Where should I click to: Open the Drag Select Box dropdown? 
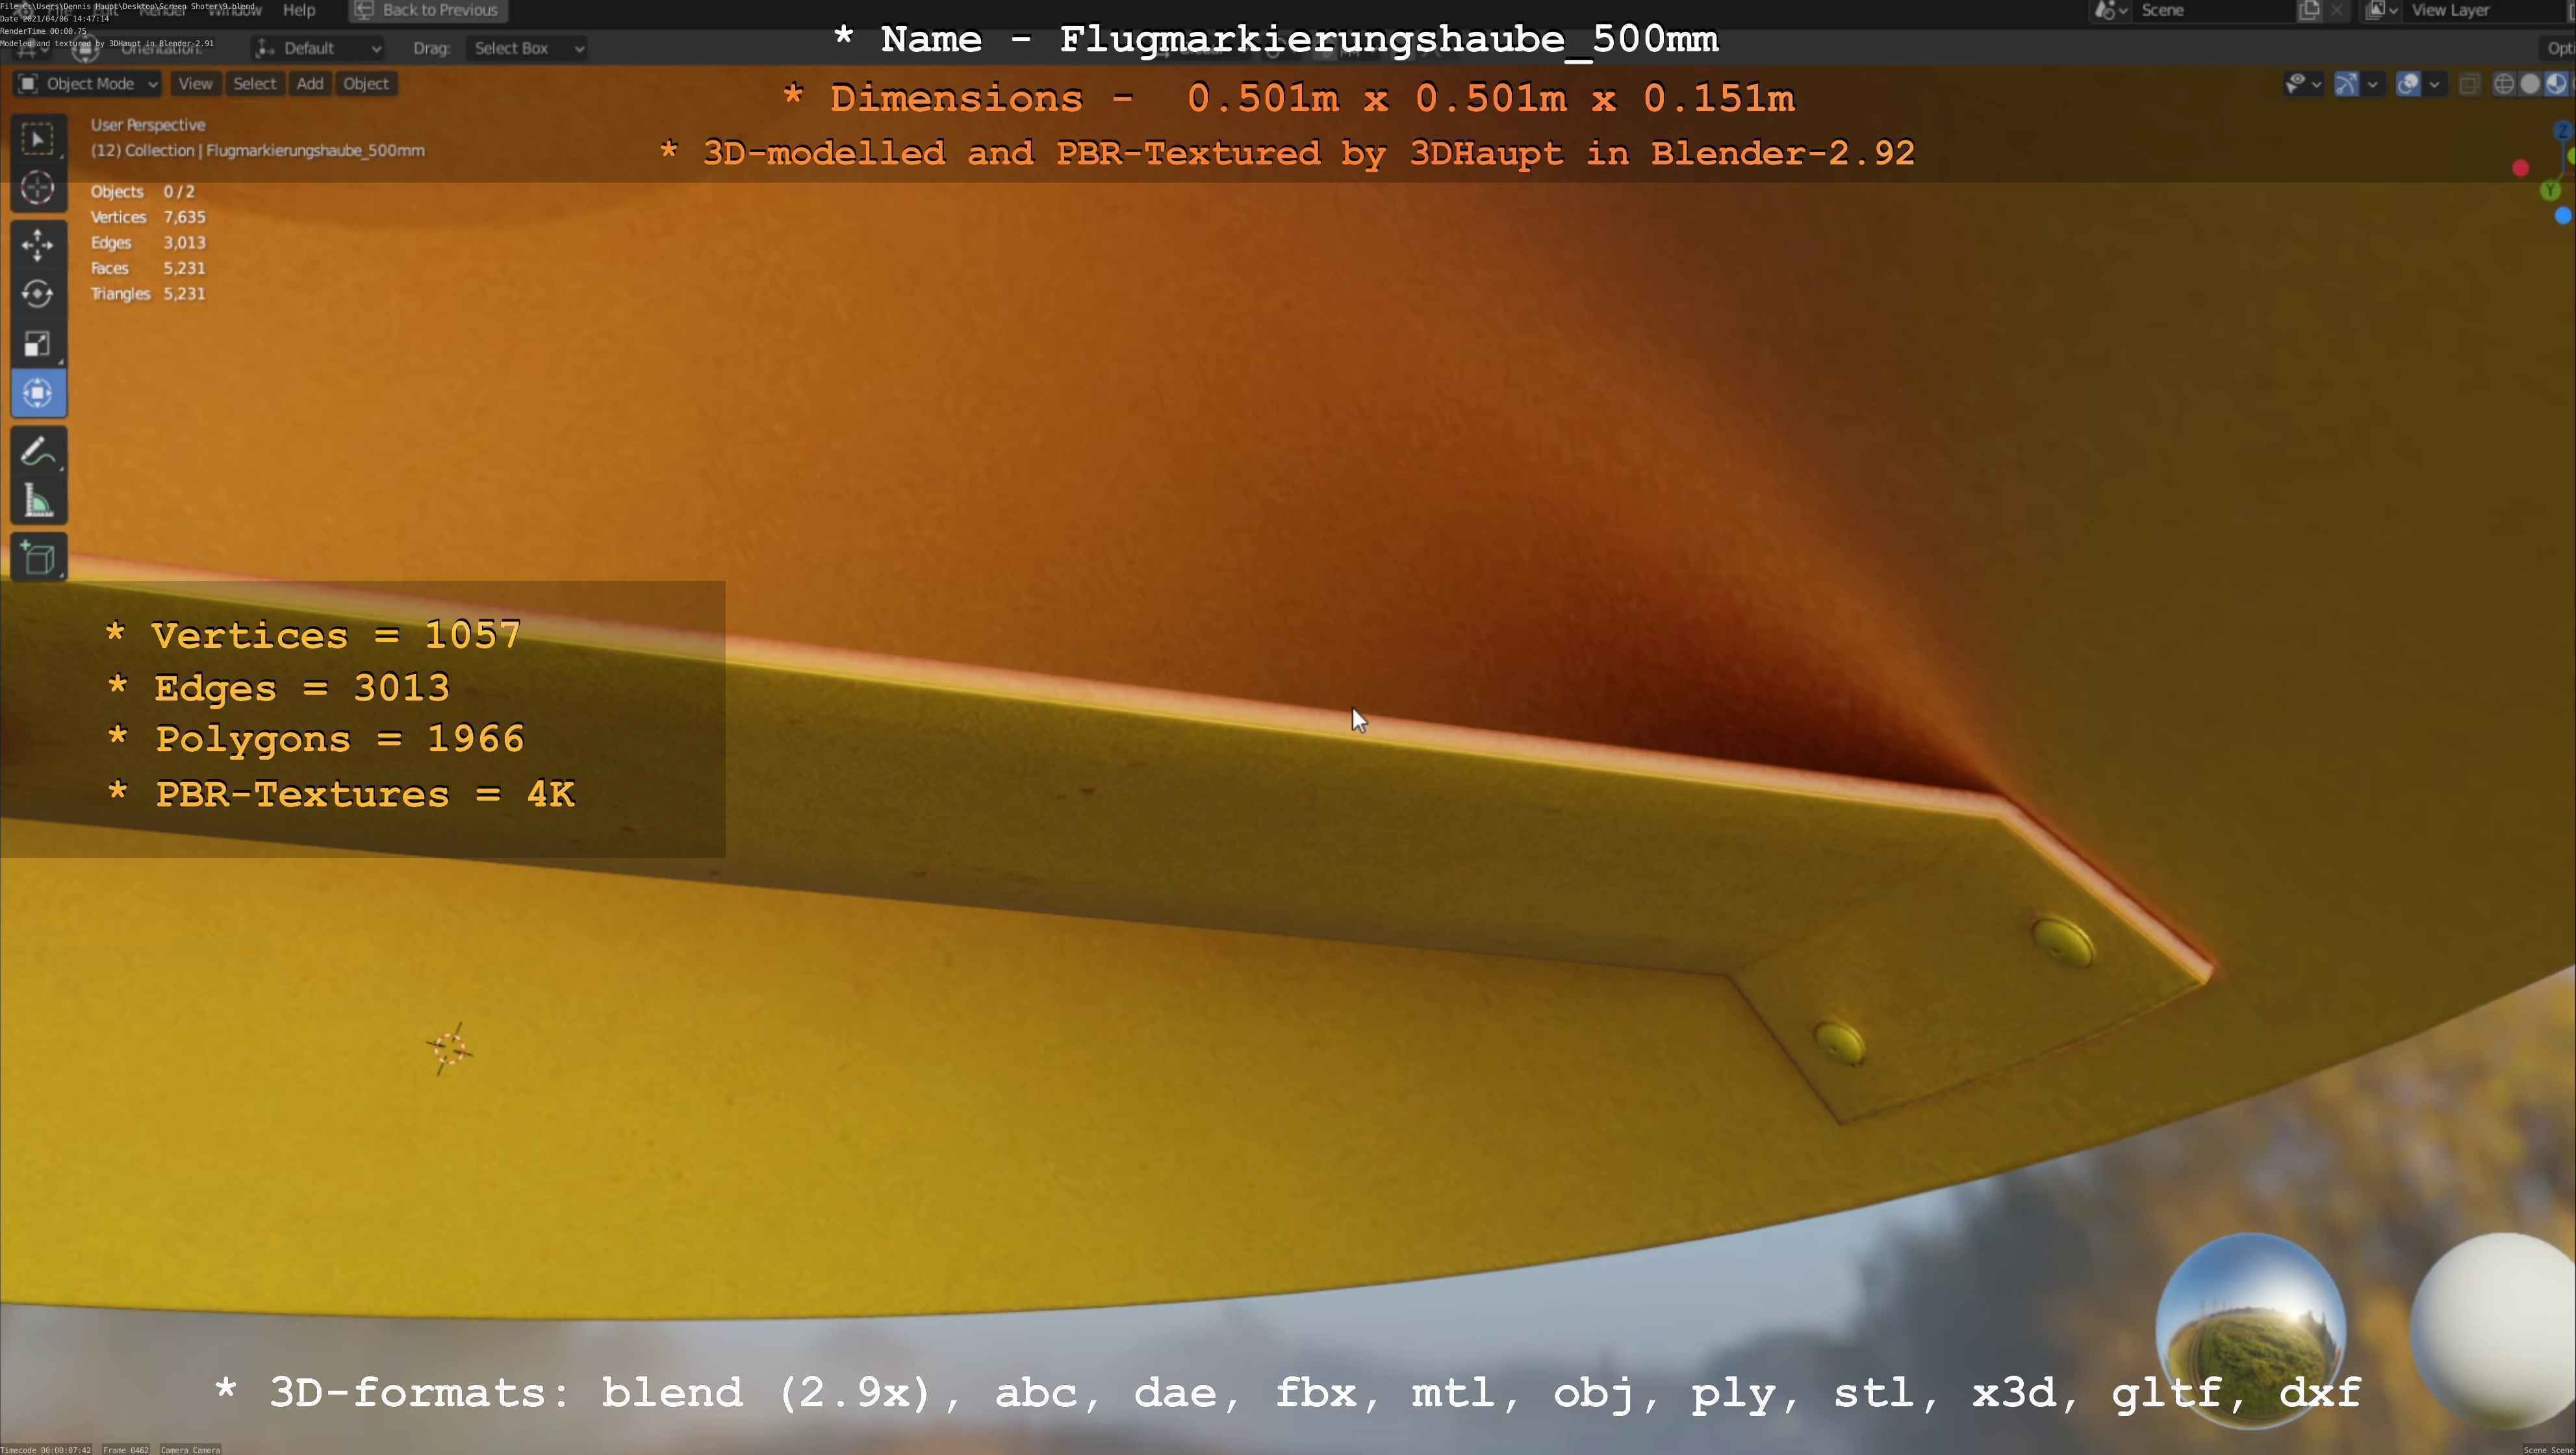(x=526, y=48)
